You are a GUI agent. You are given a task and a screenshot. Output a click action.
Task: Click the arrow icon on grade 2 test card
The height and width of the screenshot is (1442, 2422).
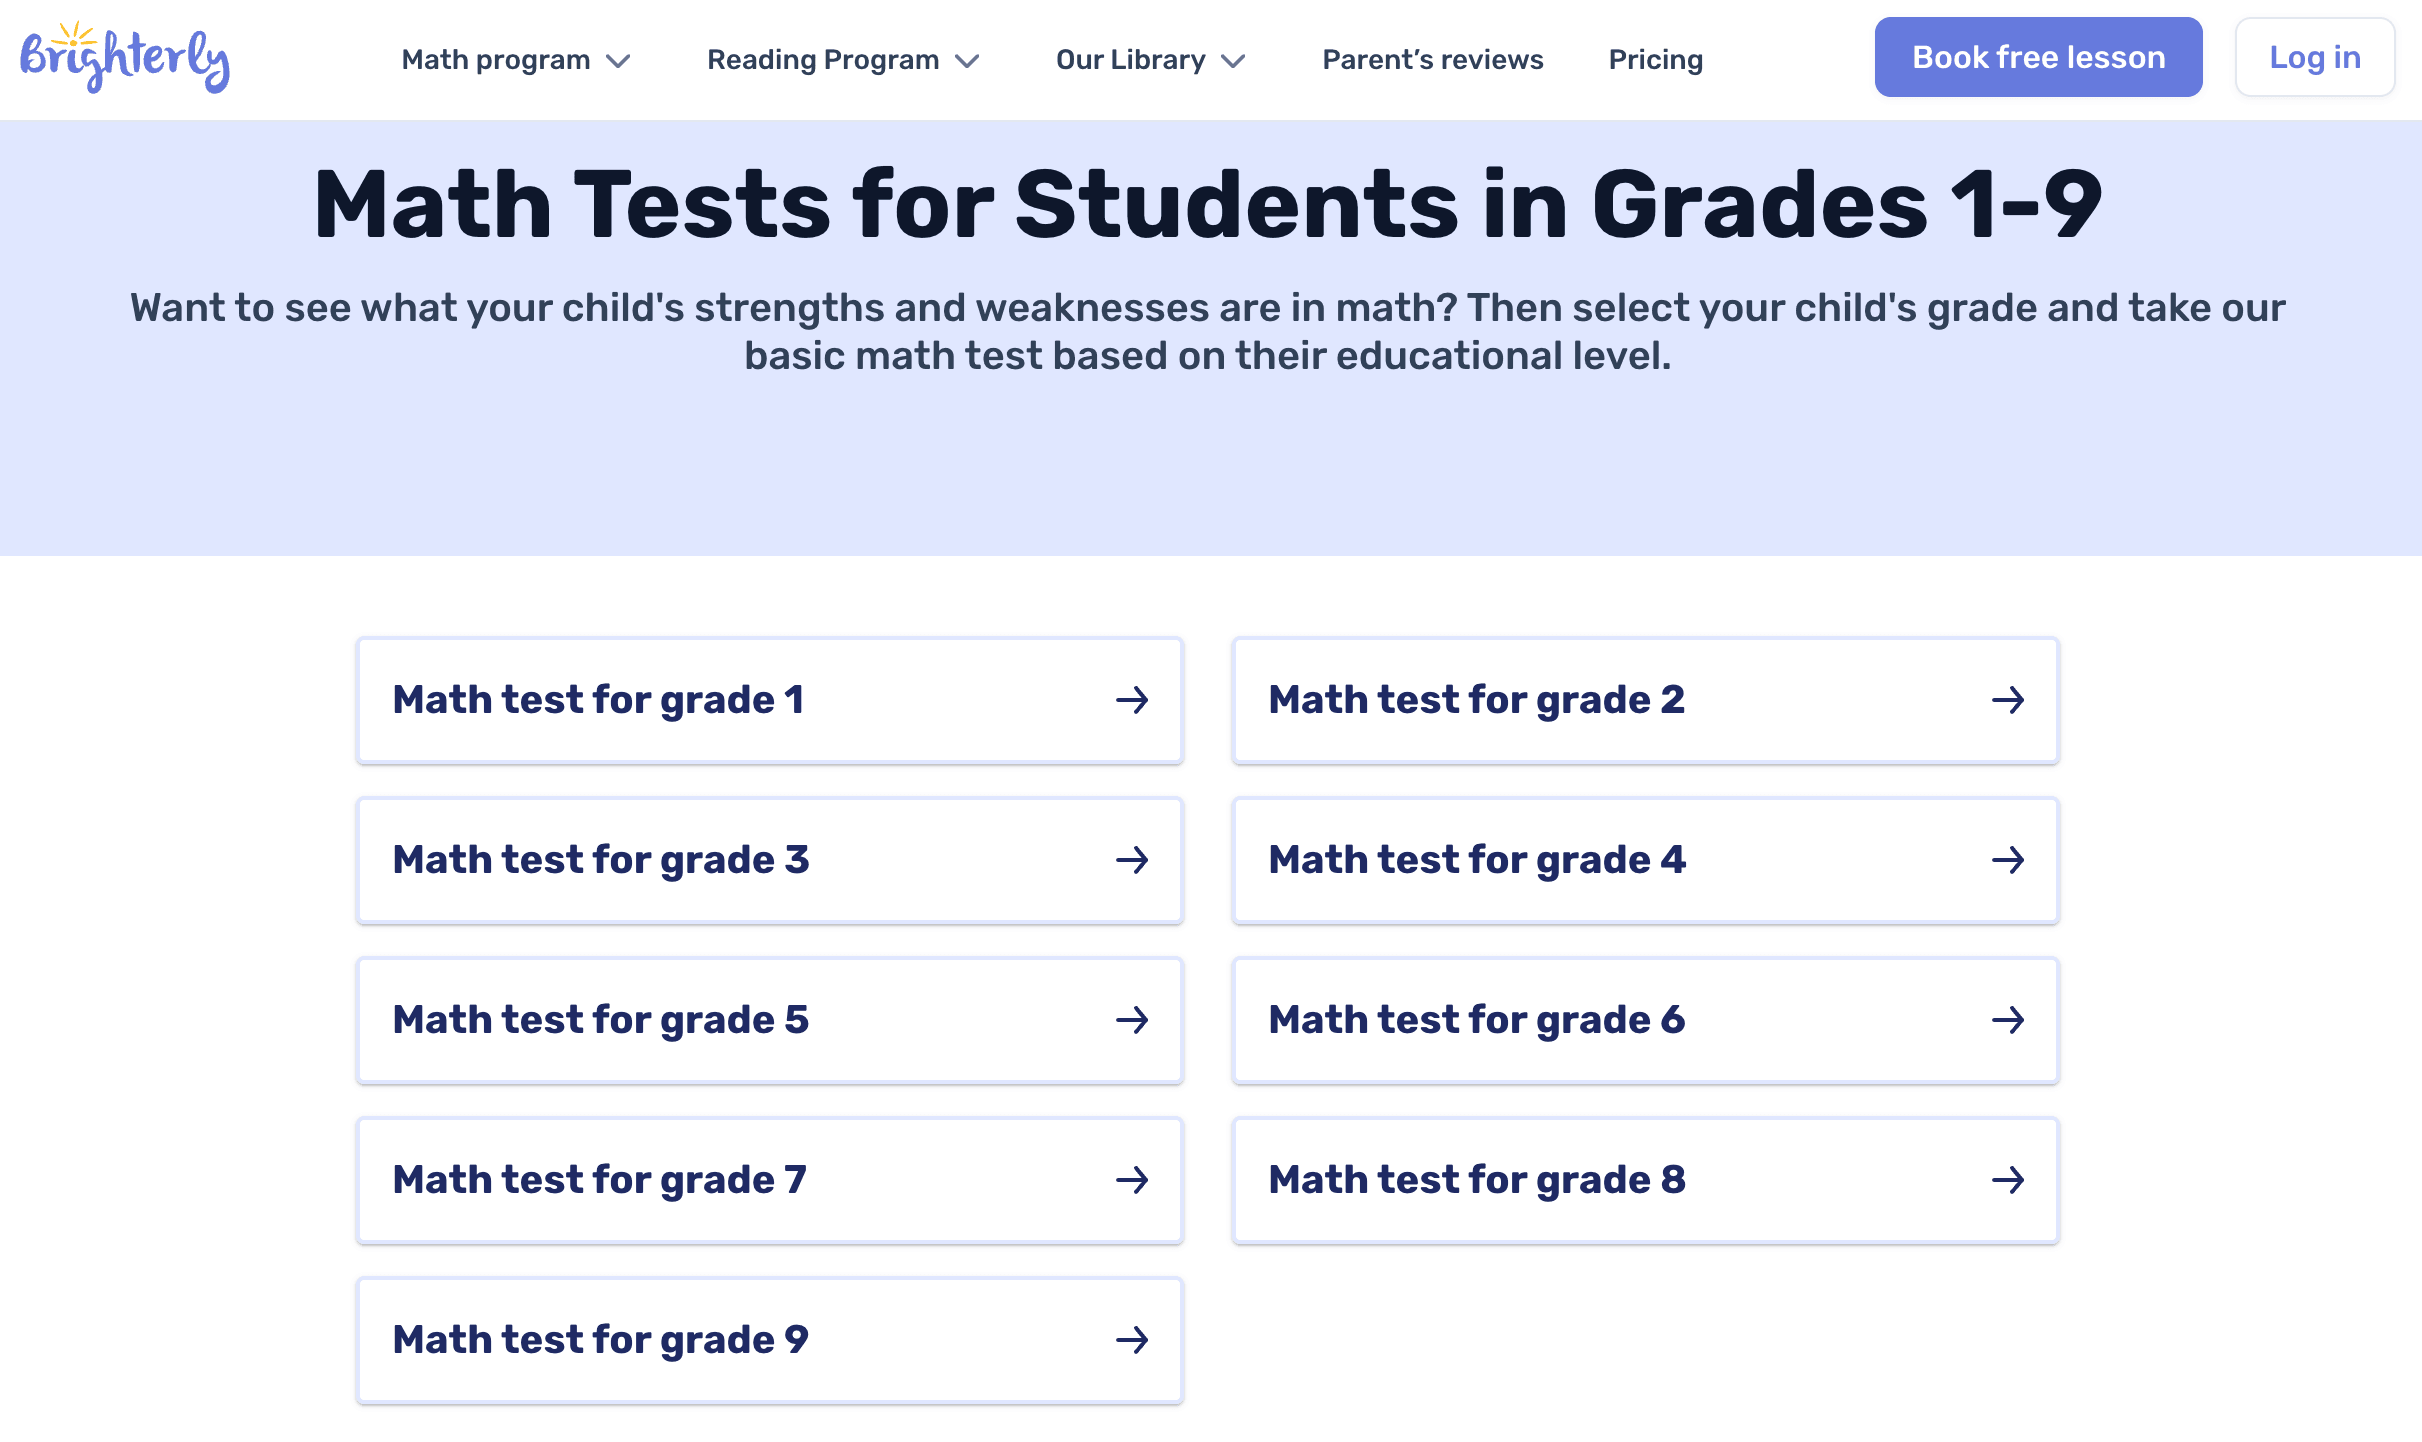(2009, 700)
